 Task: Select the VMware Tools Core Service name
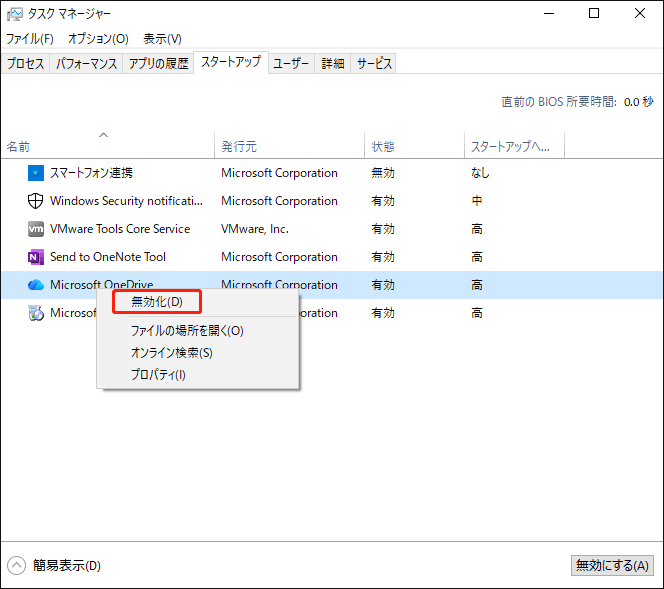tap(120, 229)
